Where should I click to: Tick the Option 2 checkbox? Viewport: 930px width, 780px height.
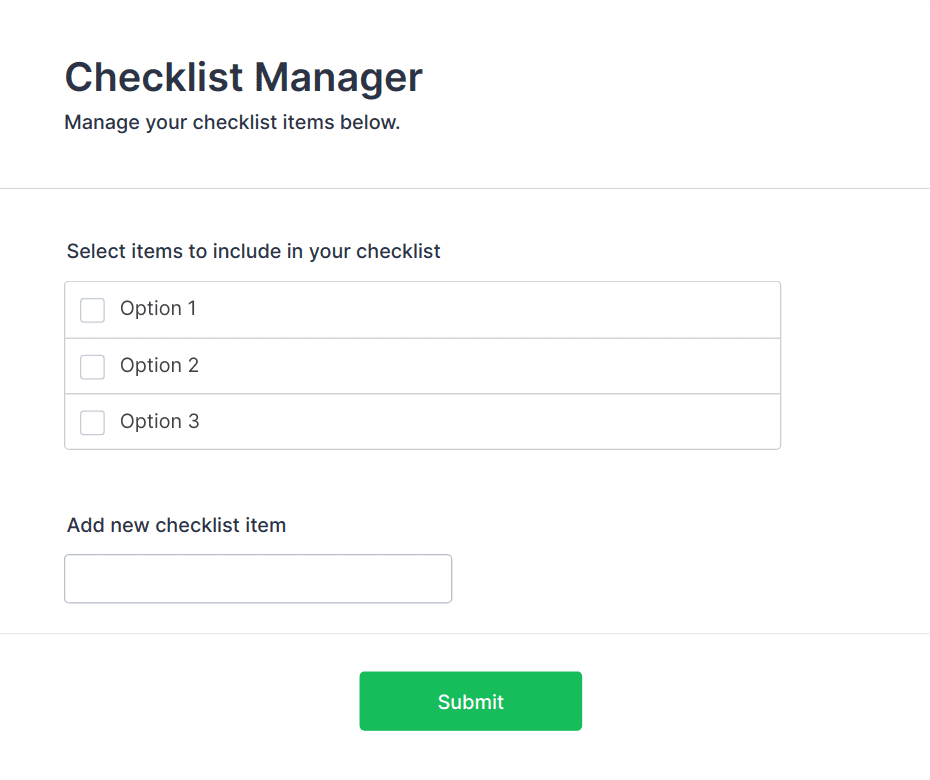(92, 367)
